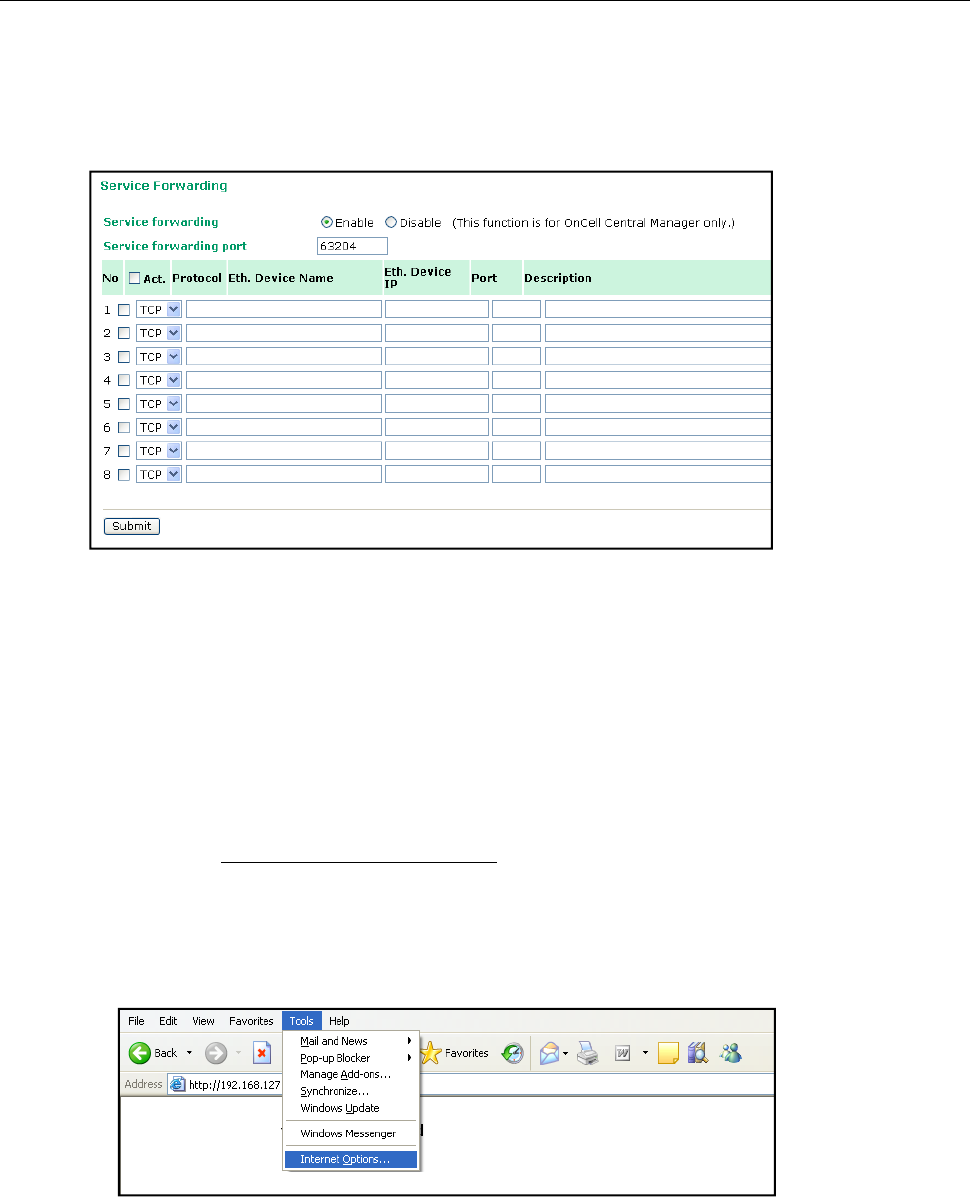Check the Act. box for row 6
This screenshot has height=1197, width=970.
124,428
